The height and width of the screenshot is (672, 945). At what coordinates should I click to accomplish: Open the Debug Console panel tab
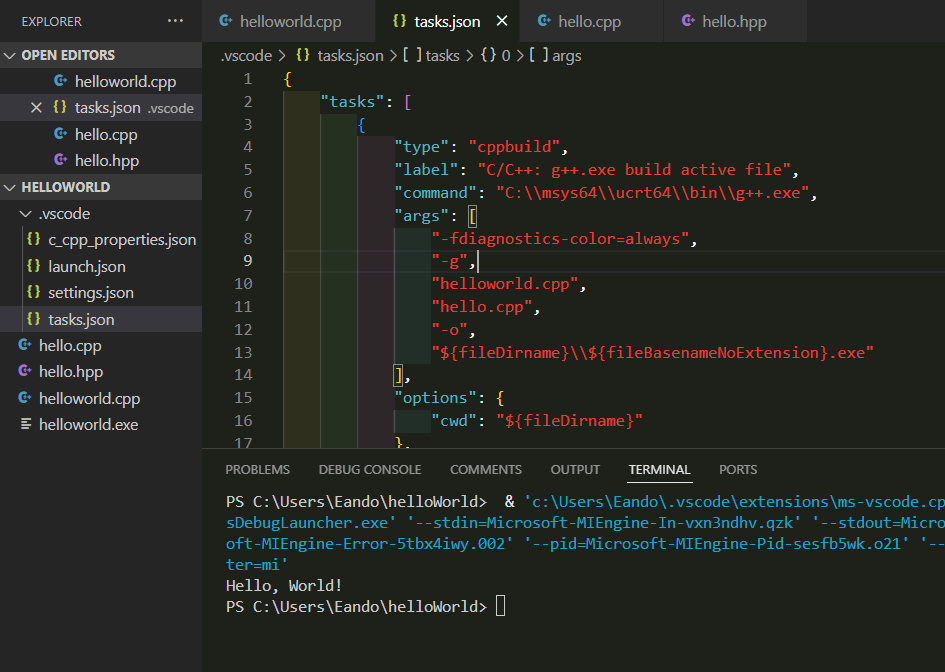[370, 470]
